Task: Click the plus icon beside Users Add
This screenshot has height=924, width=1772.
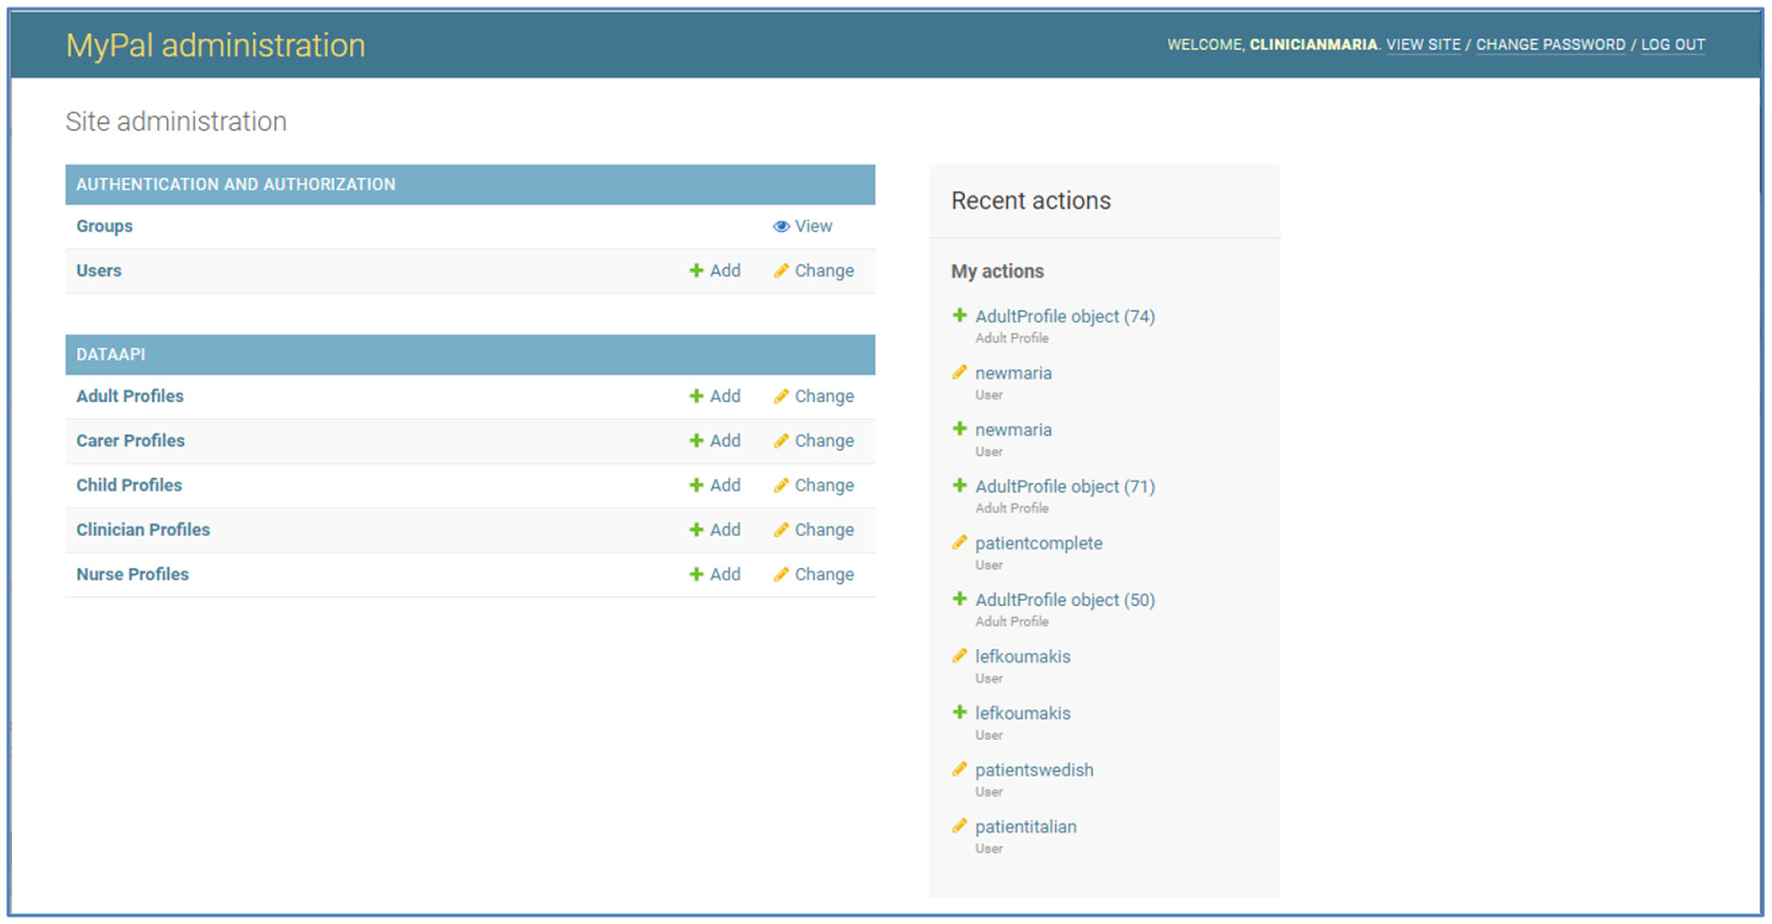Action: click(x=696, y=271)
